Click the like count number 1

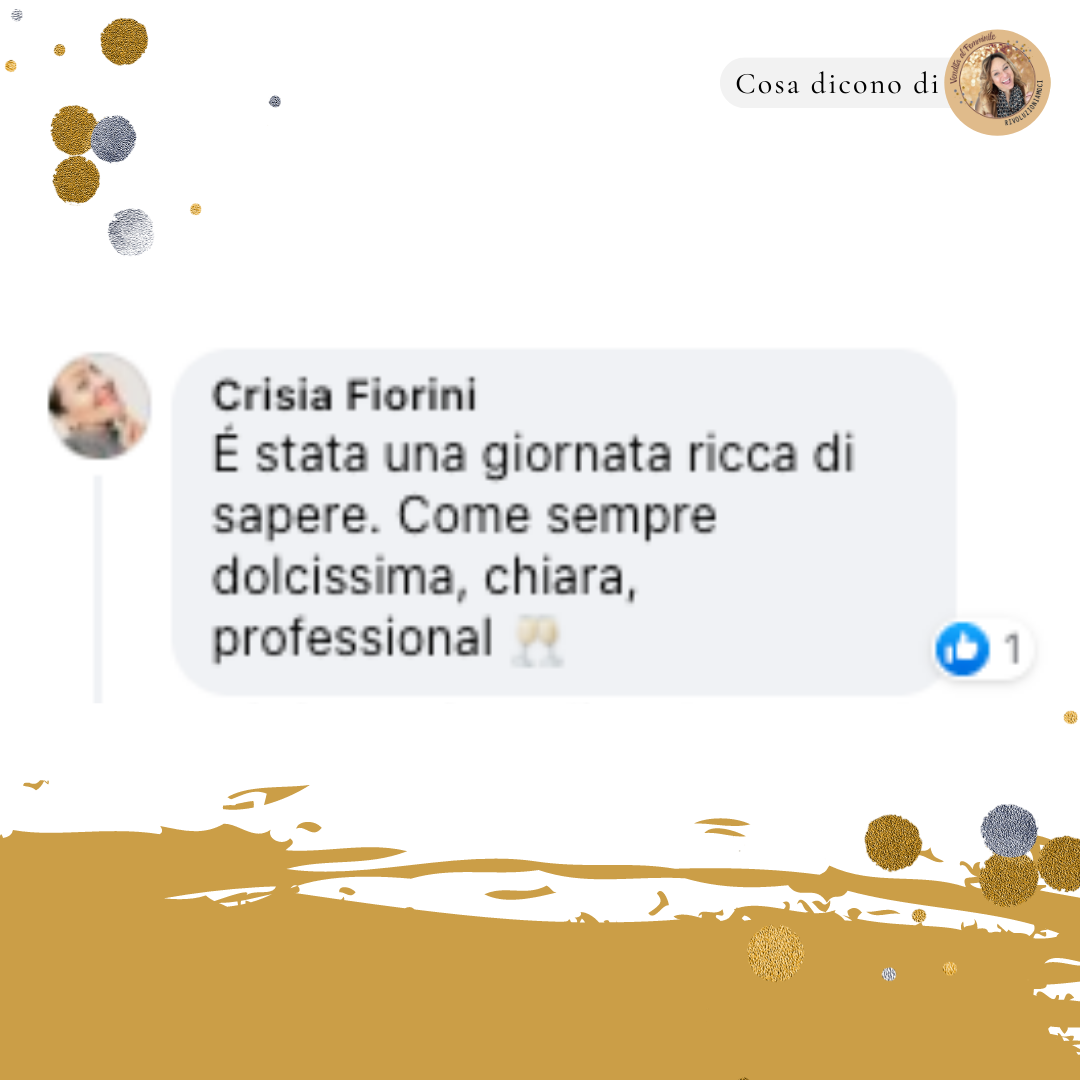(x=1012, y=648)
